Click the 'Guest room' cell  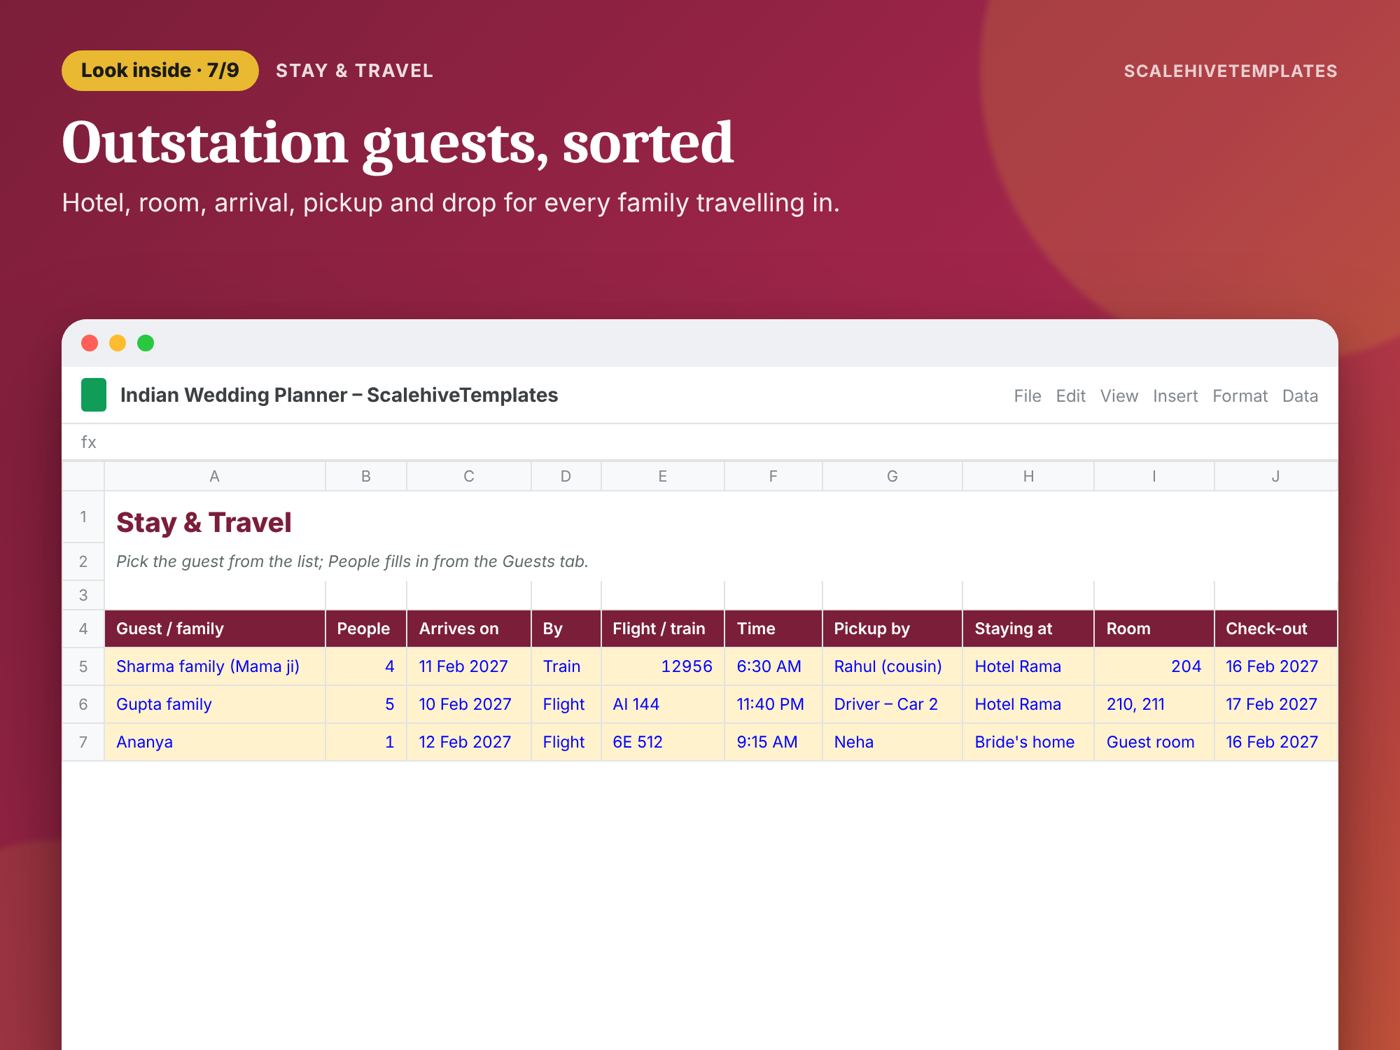coord(1154,742)
